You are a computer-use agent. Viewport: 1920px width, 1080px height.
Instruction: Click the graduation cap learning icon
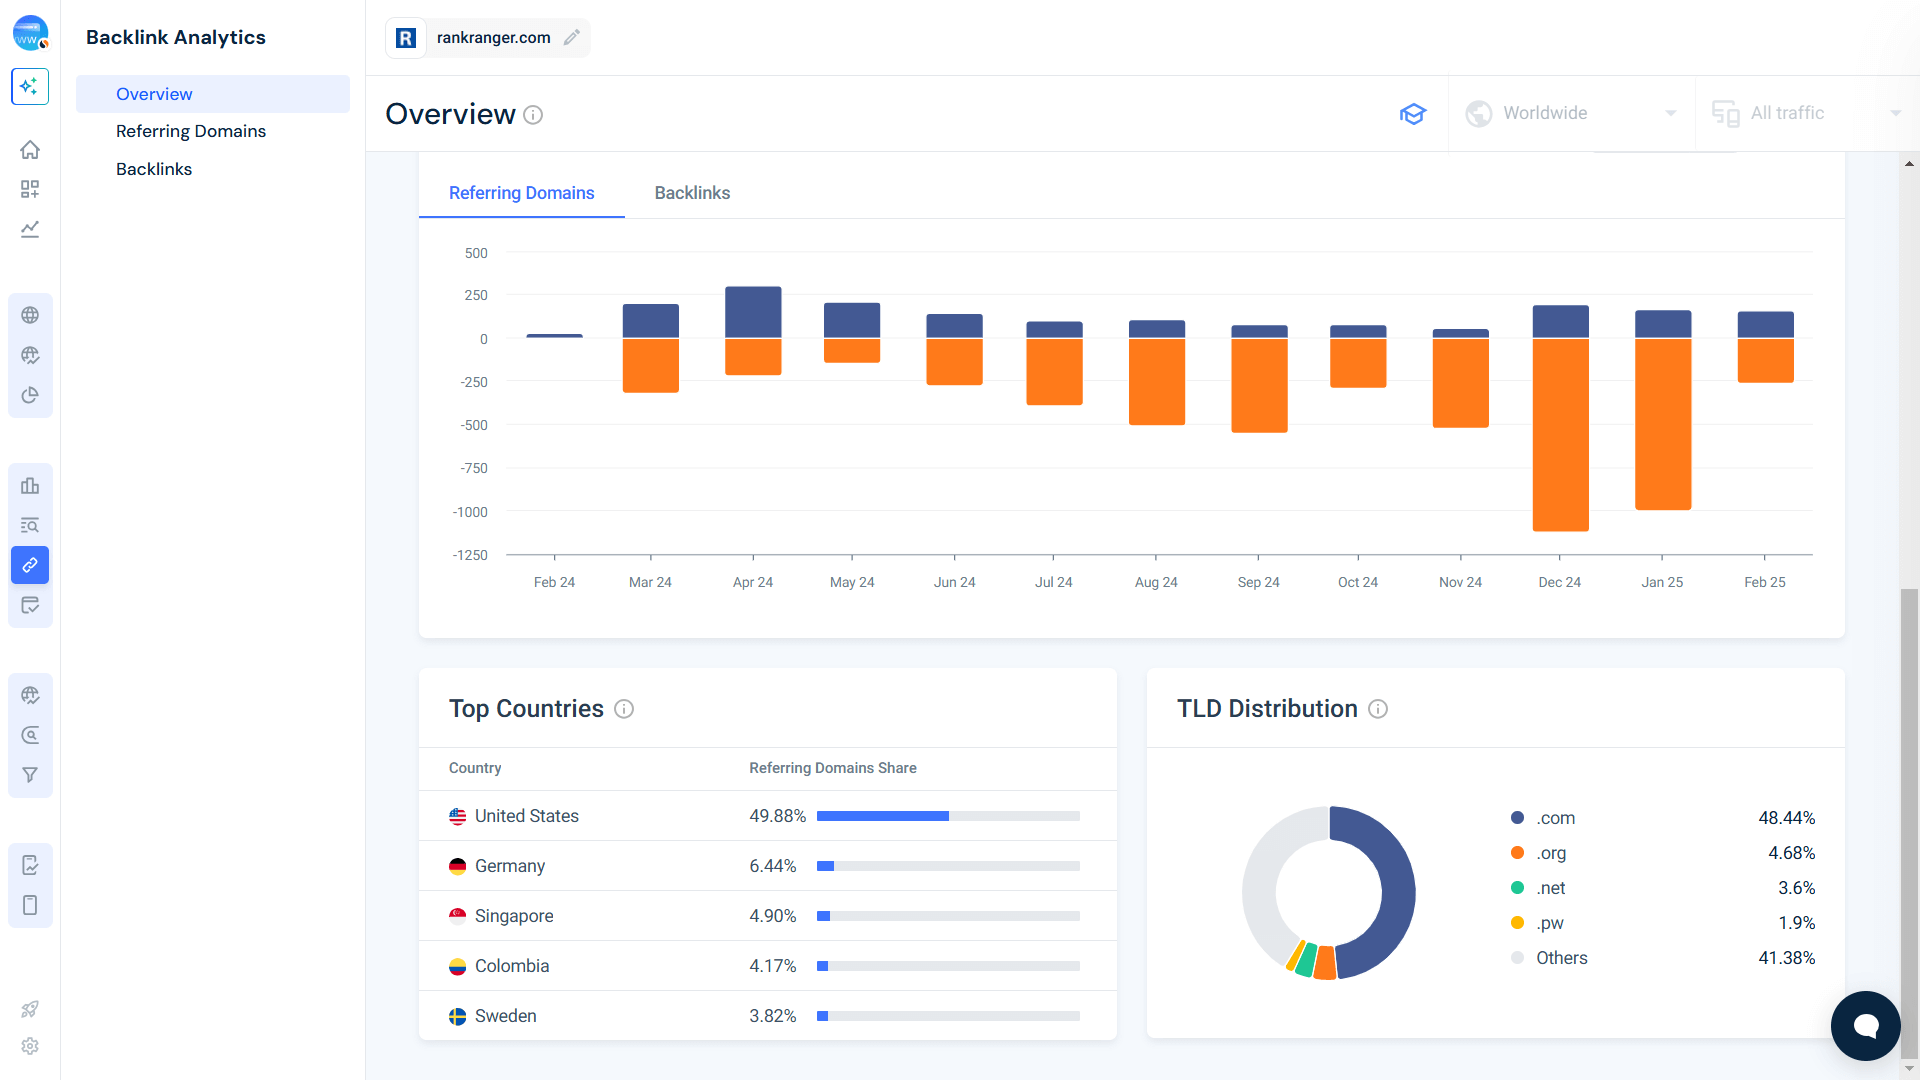click(x=1413, y=113)
